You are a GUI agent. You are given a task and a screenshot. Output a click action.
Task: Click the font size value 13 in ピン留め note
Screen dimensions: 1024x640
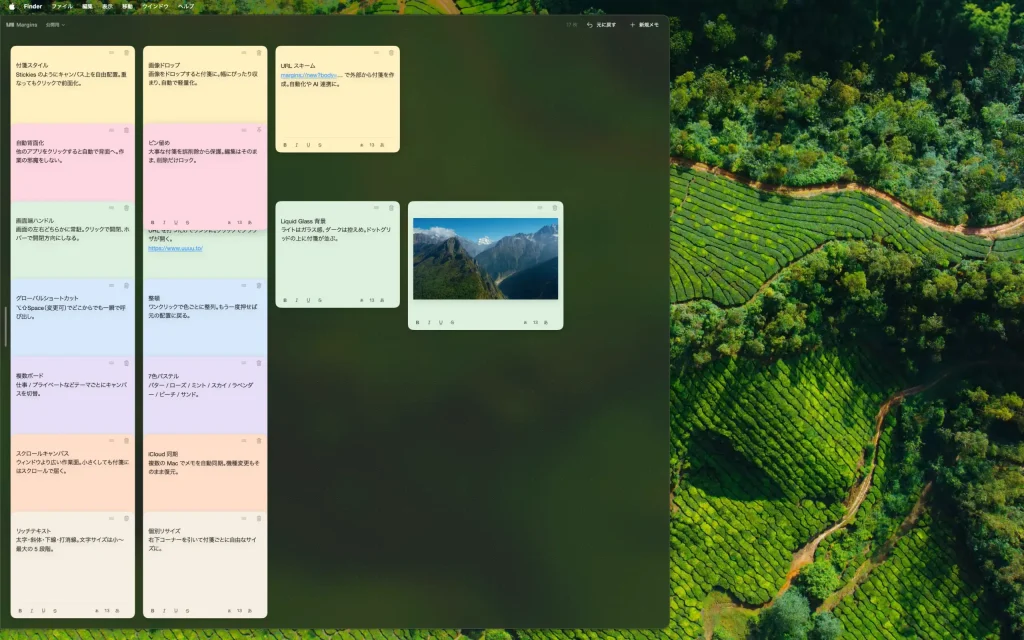tap(240, 223)
